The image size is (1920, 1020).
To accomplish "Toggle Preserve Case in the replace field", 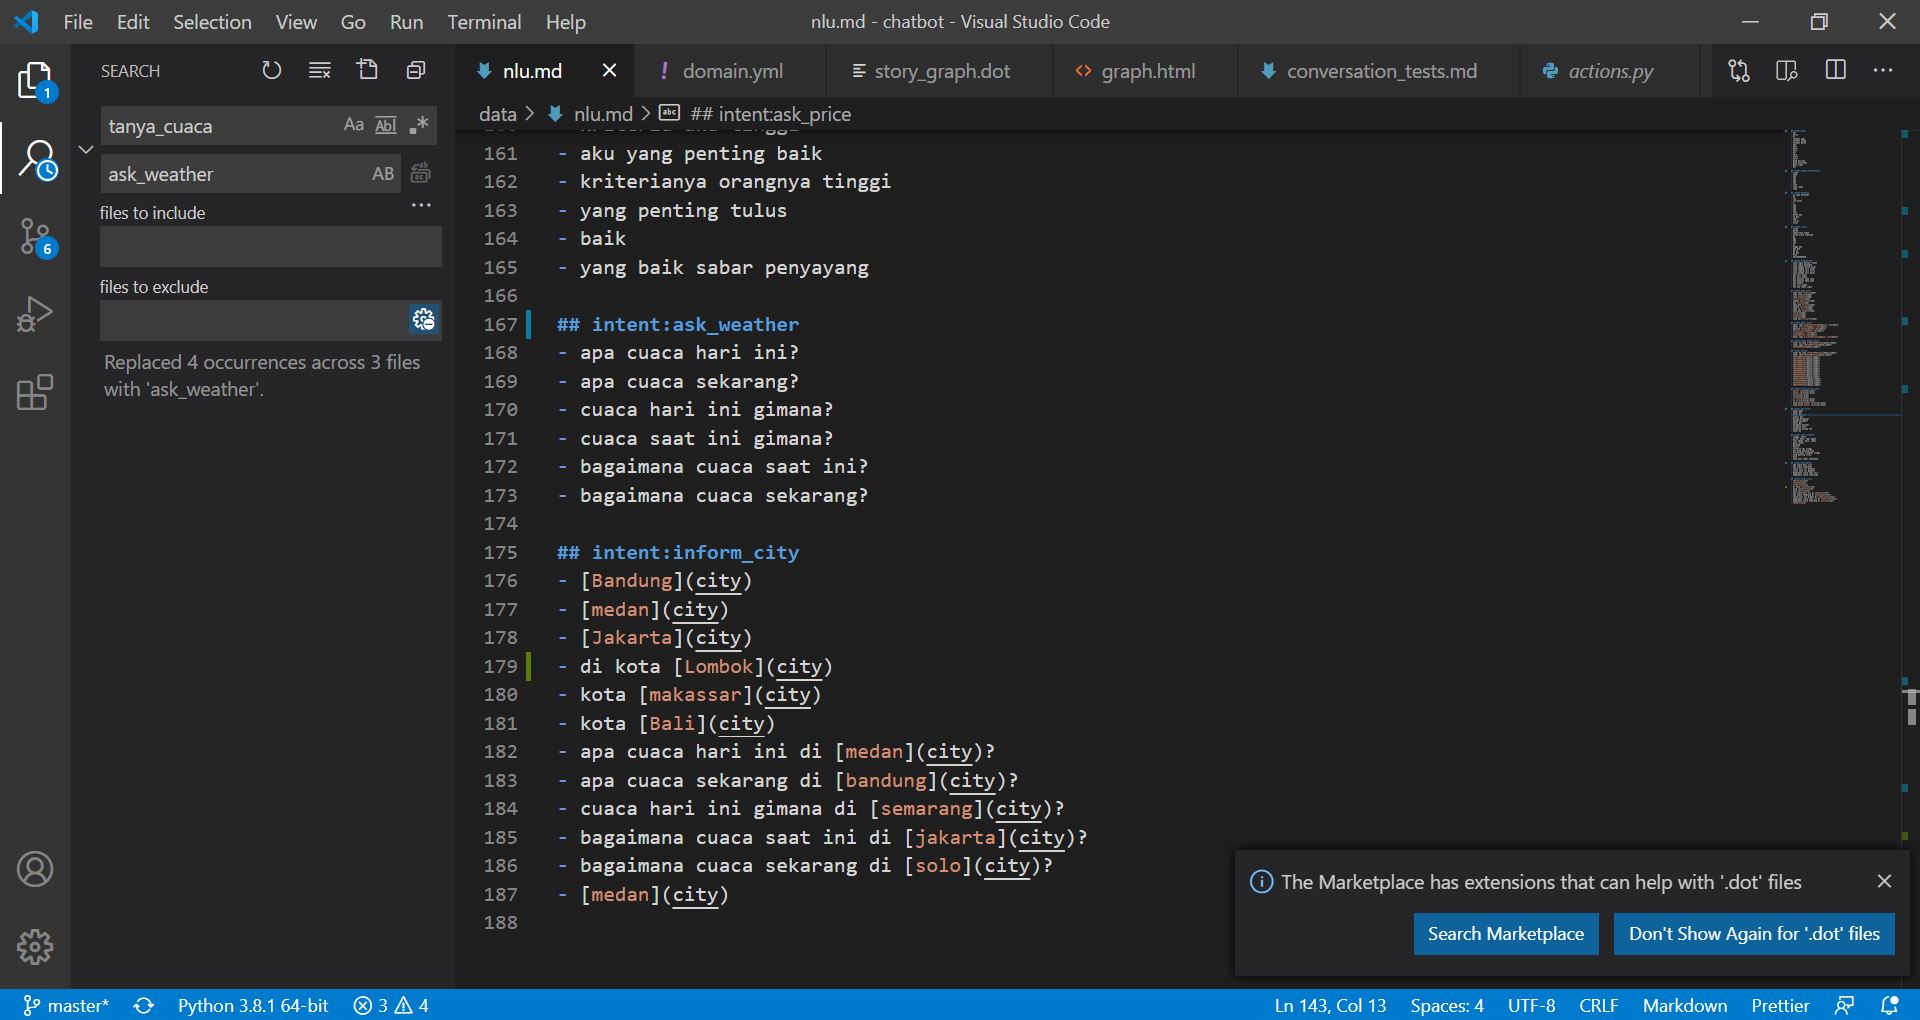I will 383,173.
